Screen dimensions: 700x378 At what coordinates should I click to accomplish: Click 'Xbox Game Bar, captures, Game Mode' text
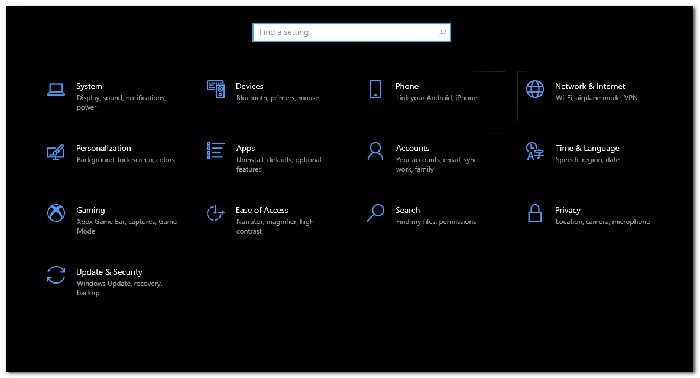click(x=127, y=226)
